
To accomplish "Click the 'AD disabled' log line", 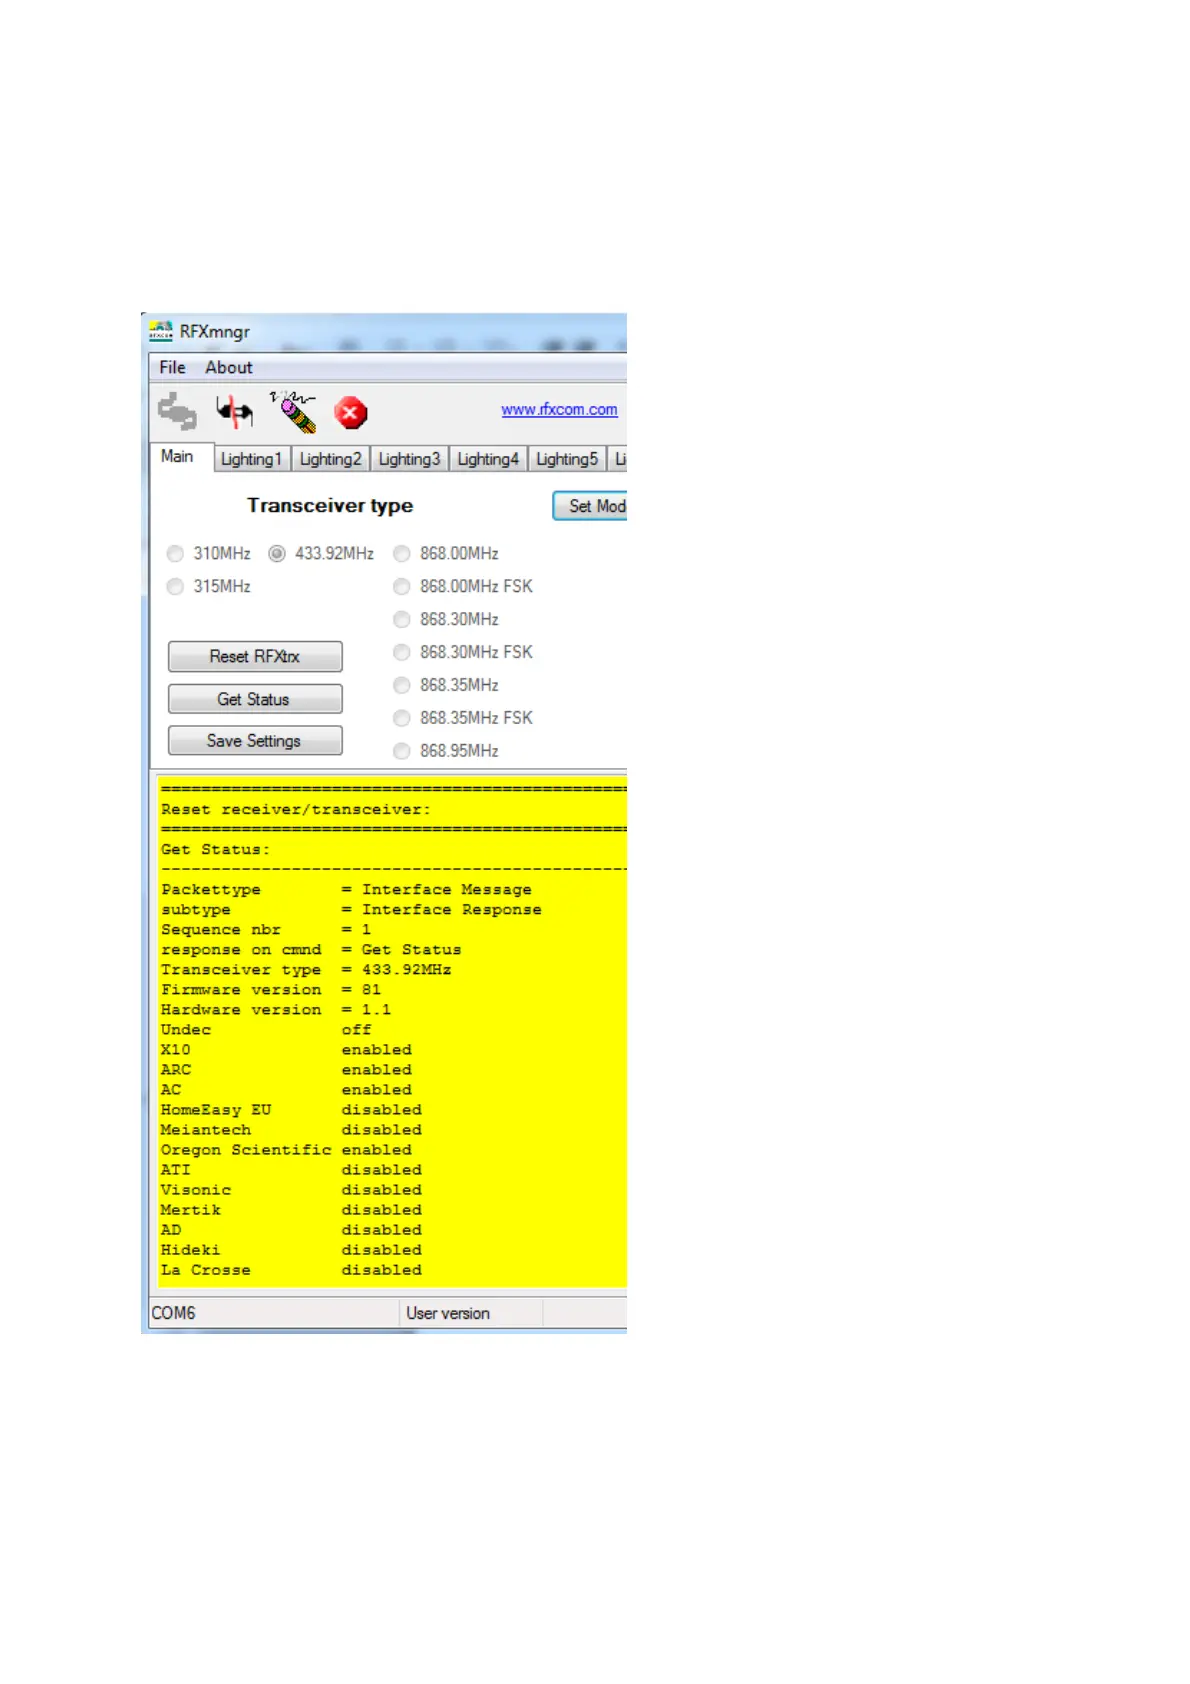I will tap(291, 1230).
